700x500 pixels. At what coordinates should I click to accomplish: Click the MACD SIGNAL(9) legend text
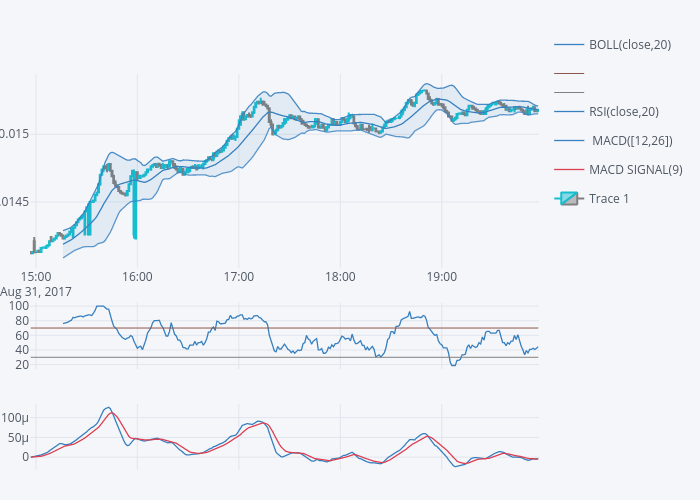(x=636, y=169)
